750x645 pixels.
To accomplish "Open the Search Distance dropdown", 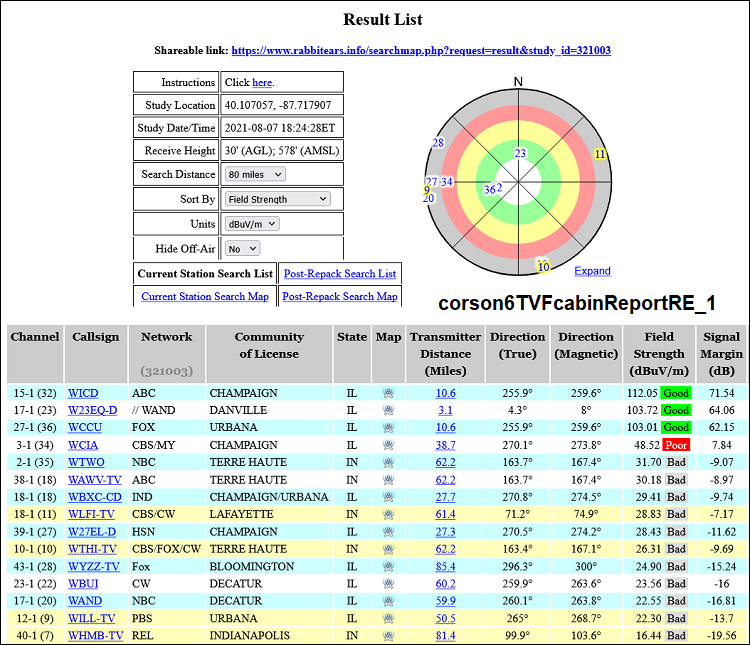I will coord(255,174).
